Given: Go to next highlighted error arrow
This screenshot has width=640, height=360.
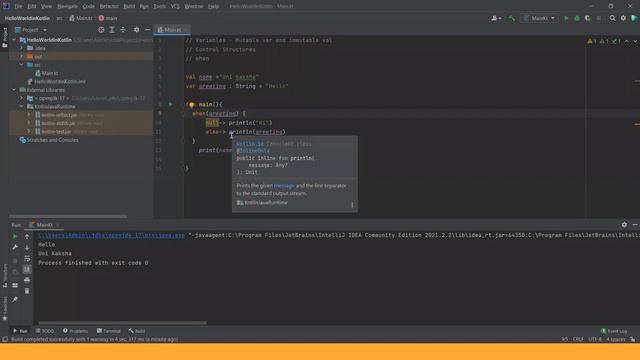Looking at the screenshot, I should pos(635,41).
